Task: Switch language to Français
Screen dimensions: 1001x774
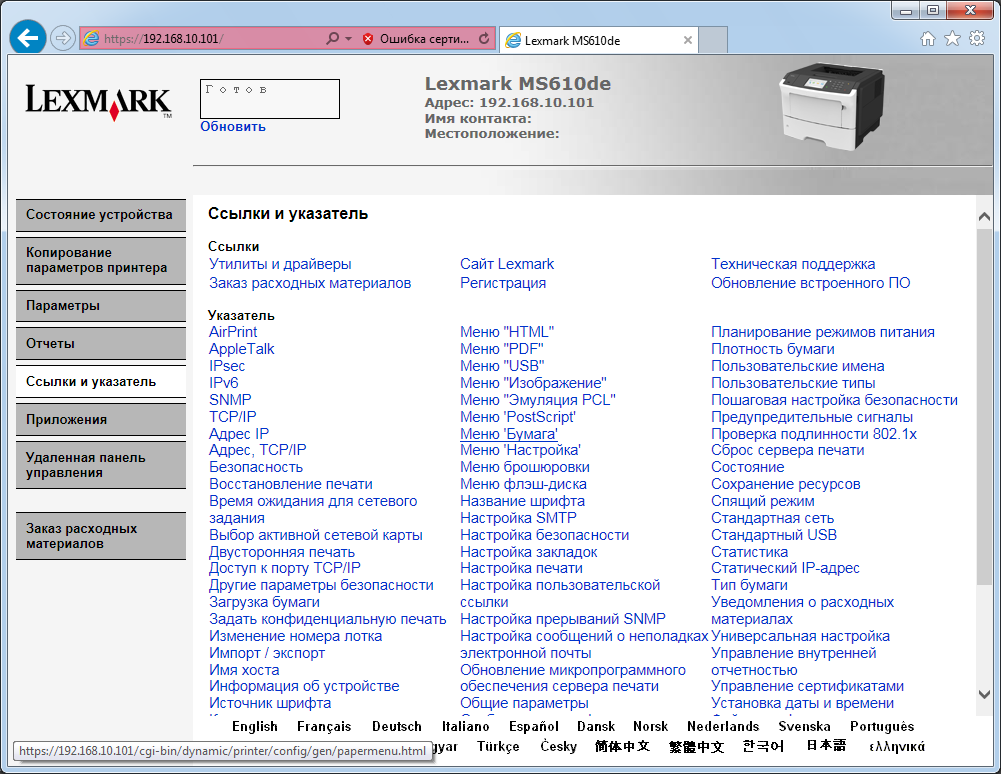Action: tap(324, 726)
